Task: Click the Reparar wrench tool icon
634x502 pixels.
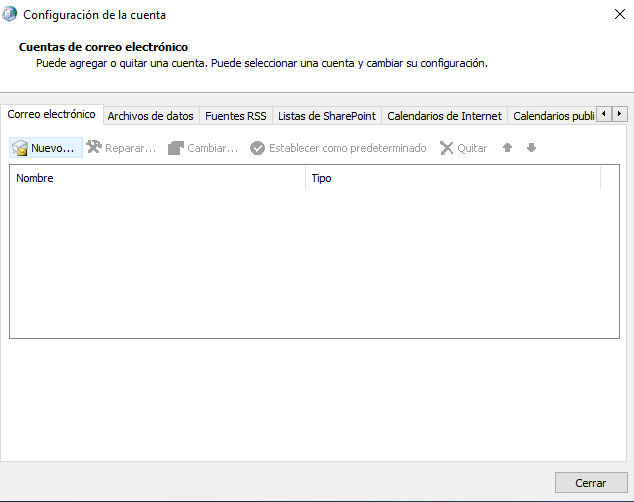Action: pos(94,148)
